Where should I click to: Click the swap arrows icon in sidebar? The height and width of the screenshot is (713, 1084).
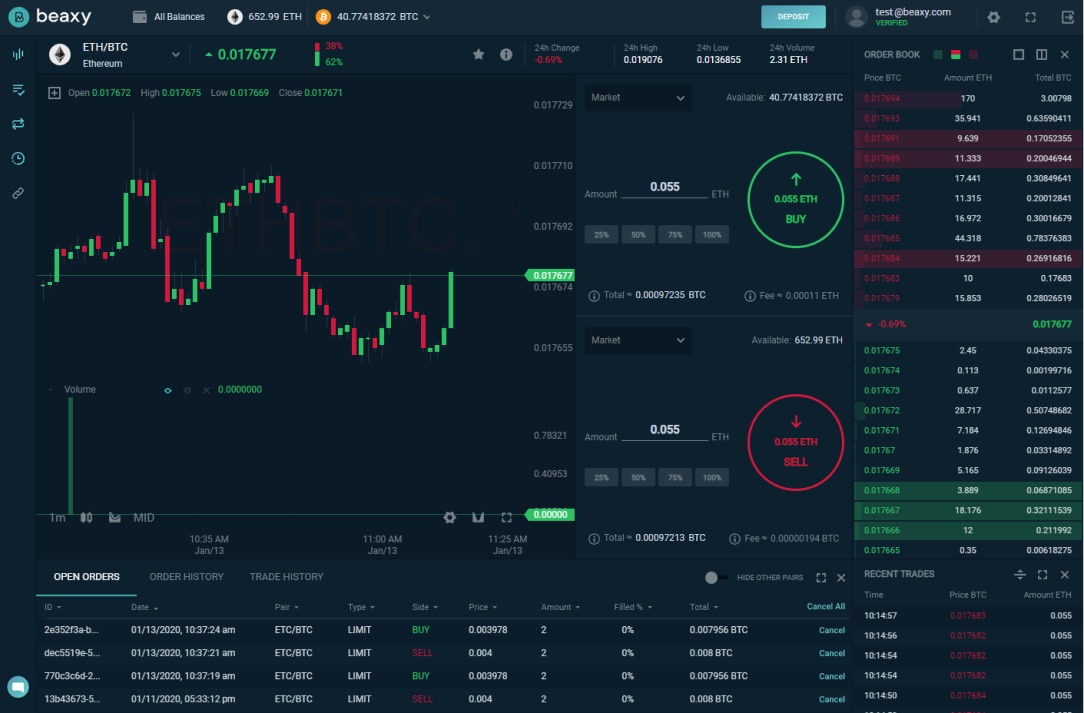coord(18,124)
